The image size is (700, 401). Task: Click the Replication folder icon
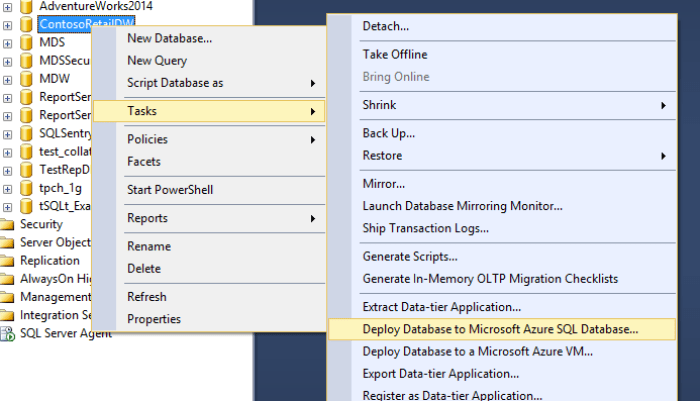7,261
